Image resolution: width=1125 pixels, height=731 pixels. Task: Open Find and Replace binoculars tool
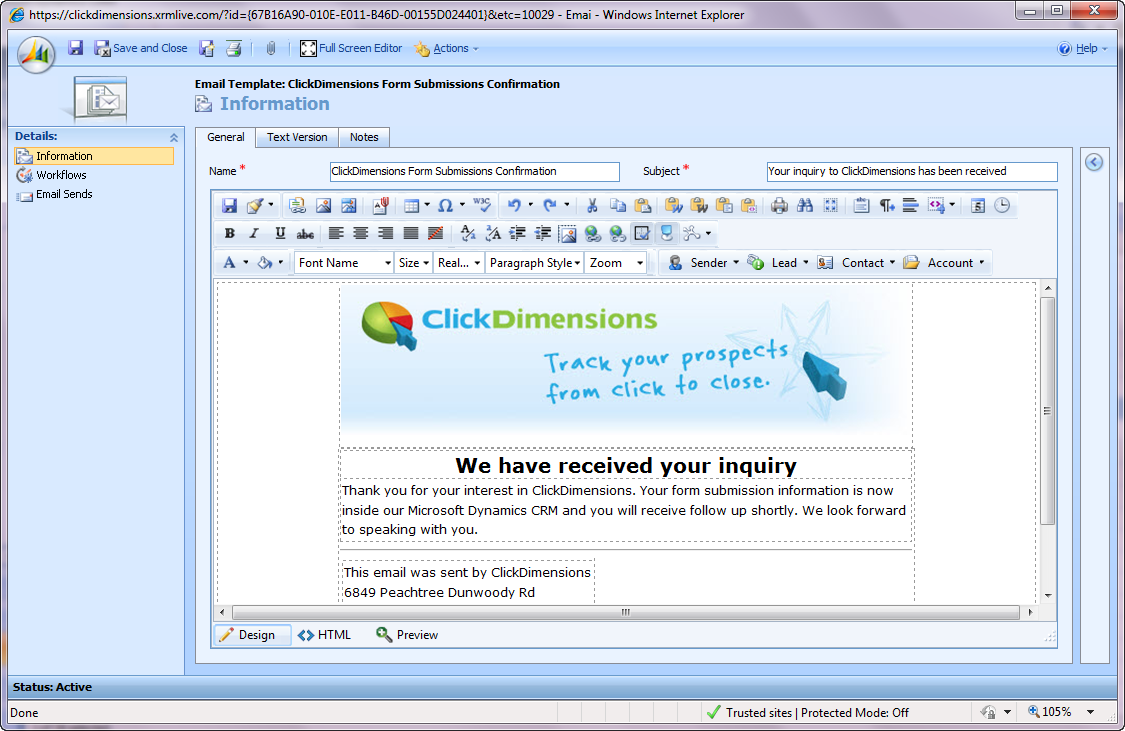click(x=805, y=206)
